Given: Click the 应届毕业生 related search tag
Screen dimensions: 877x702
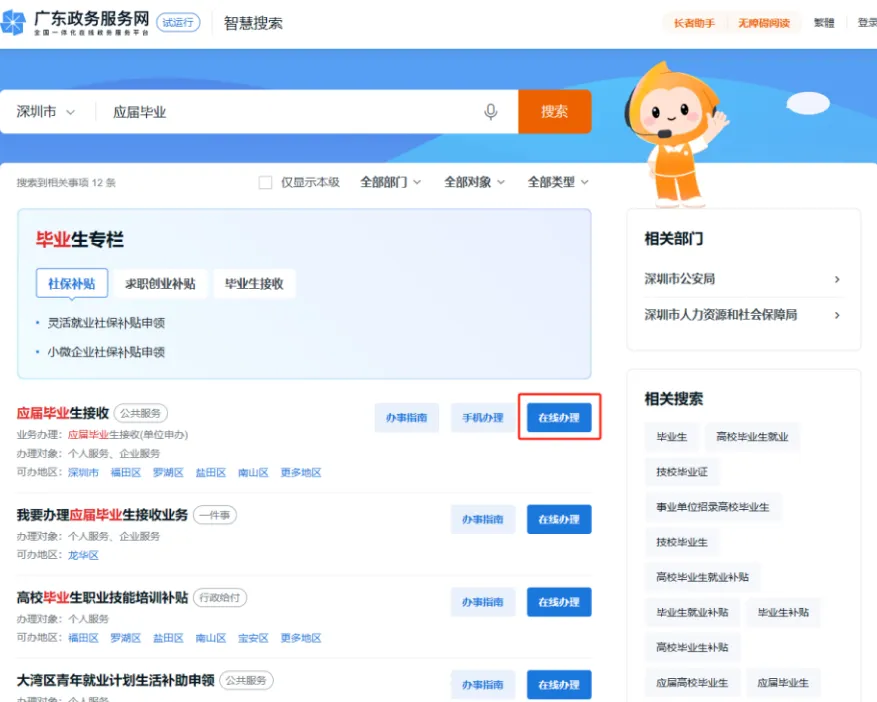Looking at the screenshot, I should point(784,683).
